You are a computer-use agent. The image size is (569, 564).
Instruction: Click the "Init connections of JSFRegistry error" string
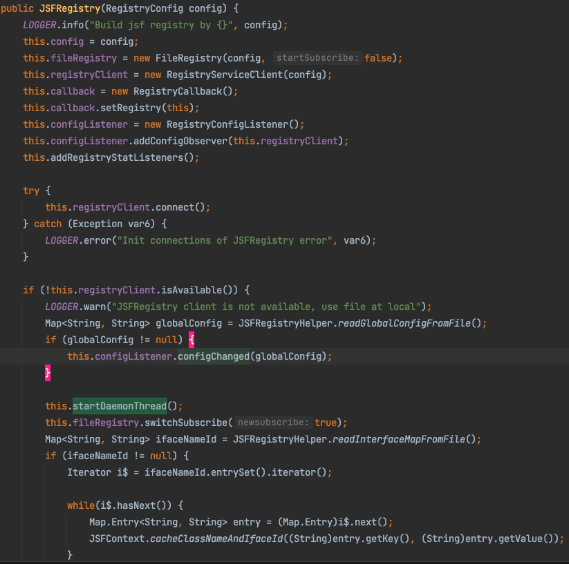pyautogui.click(x=225, y=240)
